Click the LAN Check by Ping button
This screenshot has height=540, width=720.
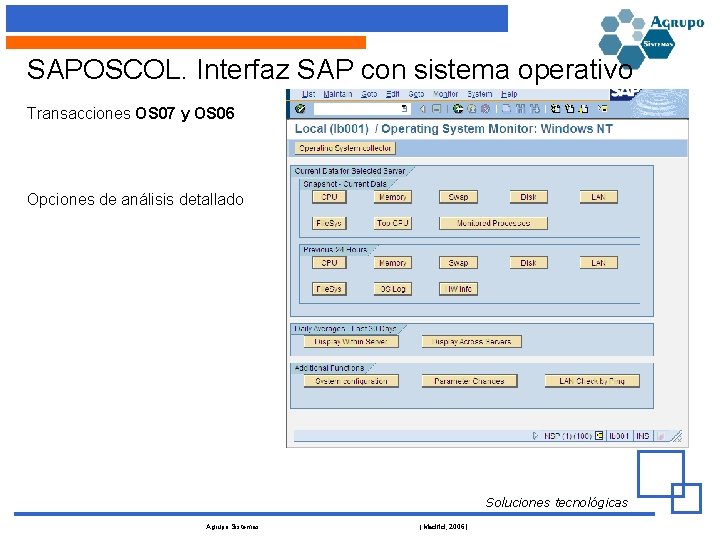[592, 381]
